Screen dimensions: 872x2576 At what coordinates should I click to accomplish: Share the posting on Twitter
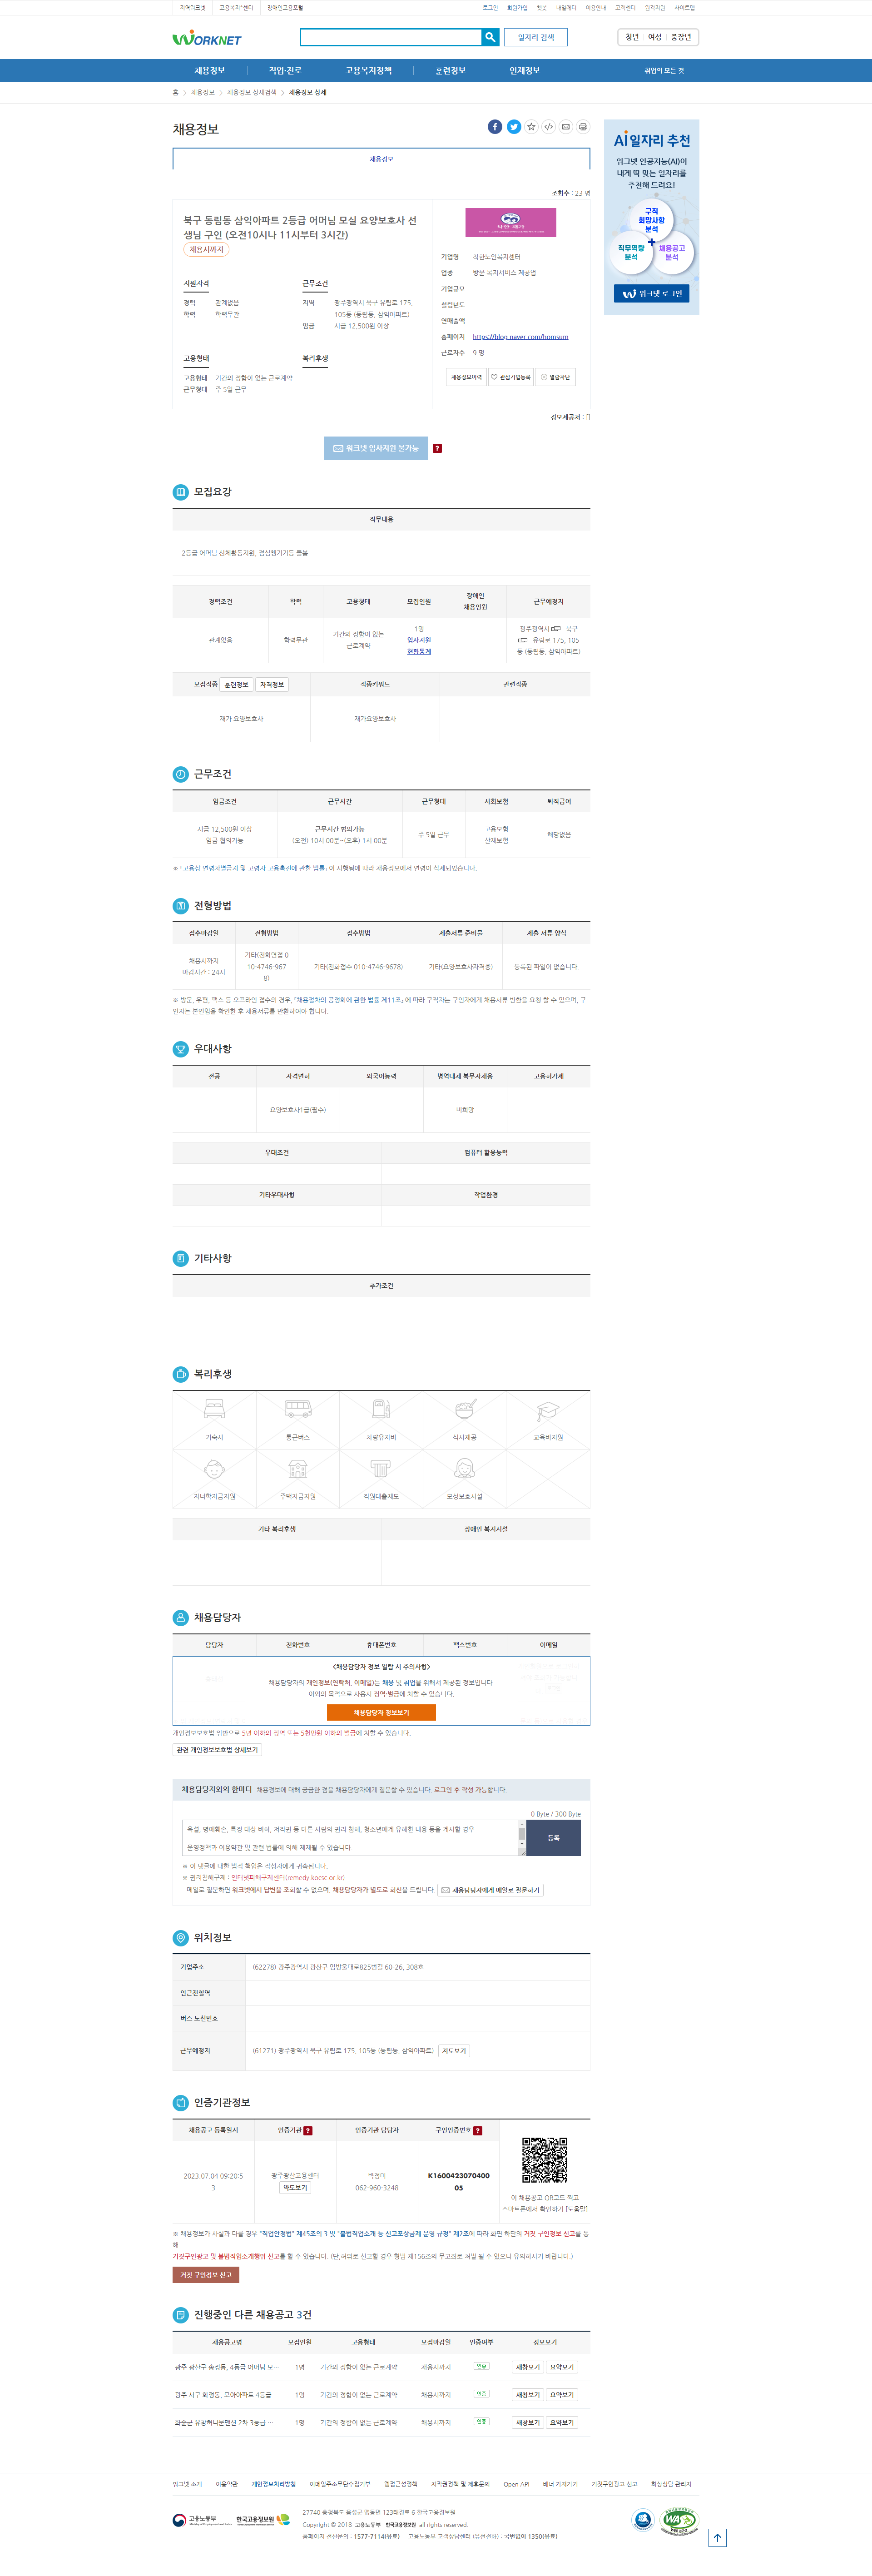(x=513, y=127)
